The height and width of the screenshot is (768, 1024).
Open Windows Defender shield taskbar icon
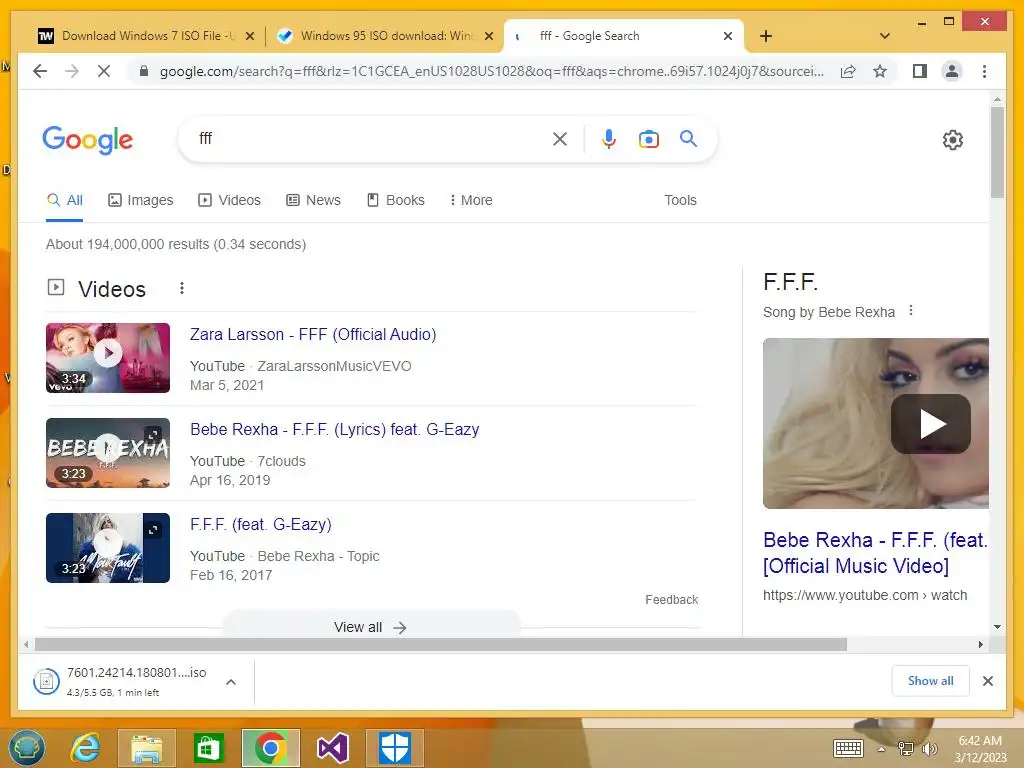[x=394, y=748]
